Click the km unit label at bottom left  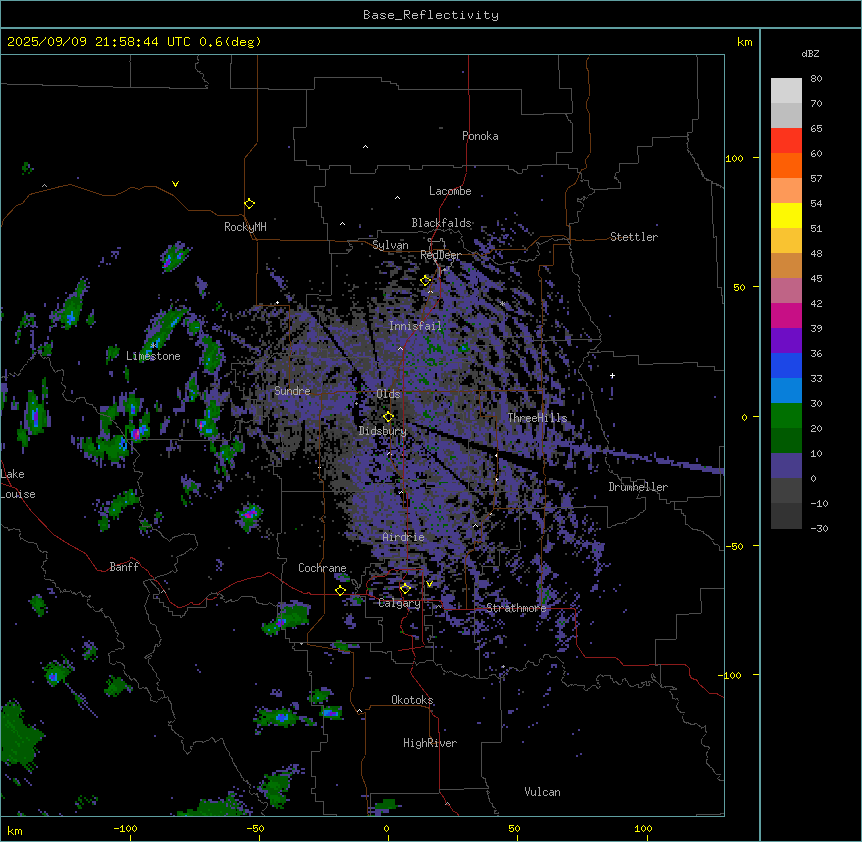pyautogui.click(x=15, y=830)
